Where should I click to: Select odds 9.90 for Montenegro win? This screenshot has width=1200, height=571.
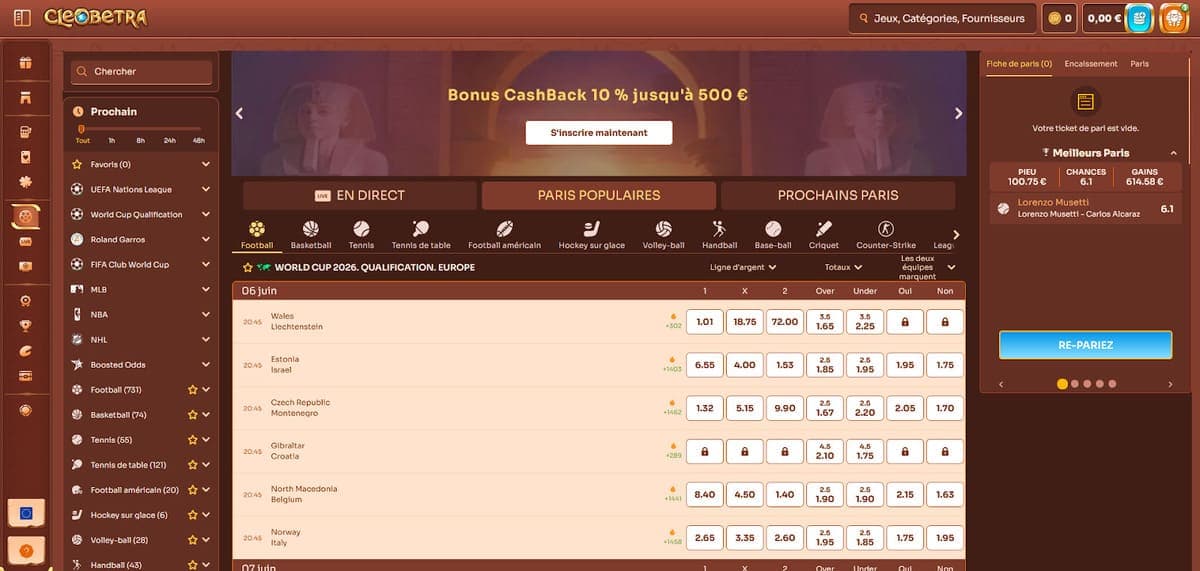785,408
